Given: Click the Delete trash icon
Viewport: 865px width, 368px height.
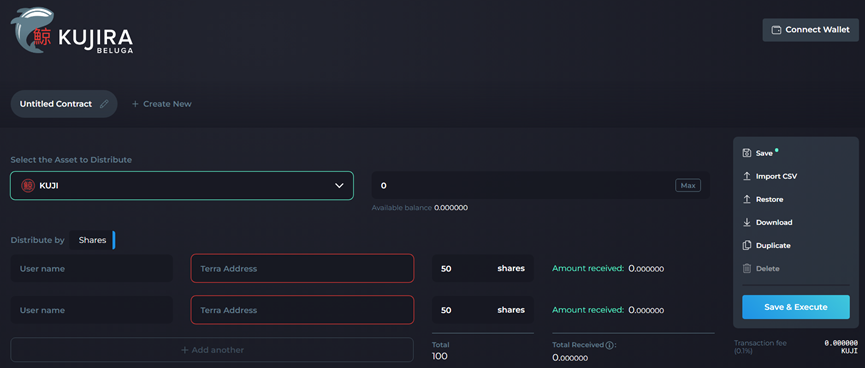Looking at the screenshot, I should click(x=746, y=269).
